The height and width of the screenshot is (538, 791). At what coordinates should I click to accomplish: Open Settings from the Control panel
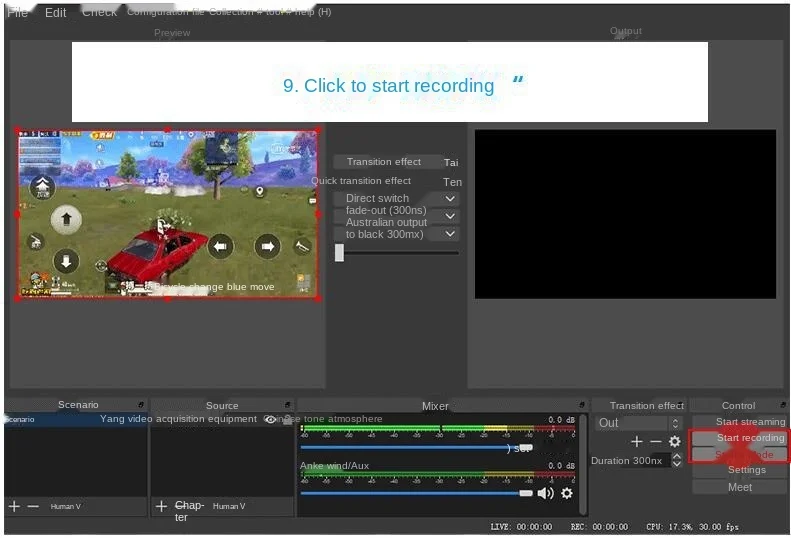740,470
